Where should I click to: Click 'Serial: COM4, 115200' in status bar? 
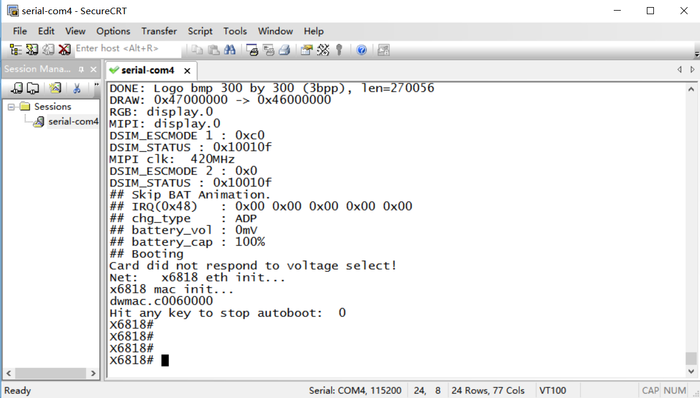[355, 390]
